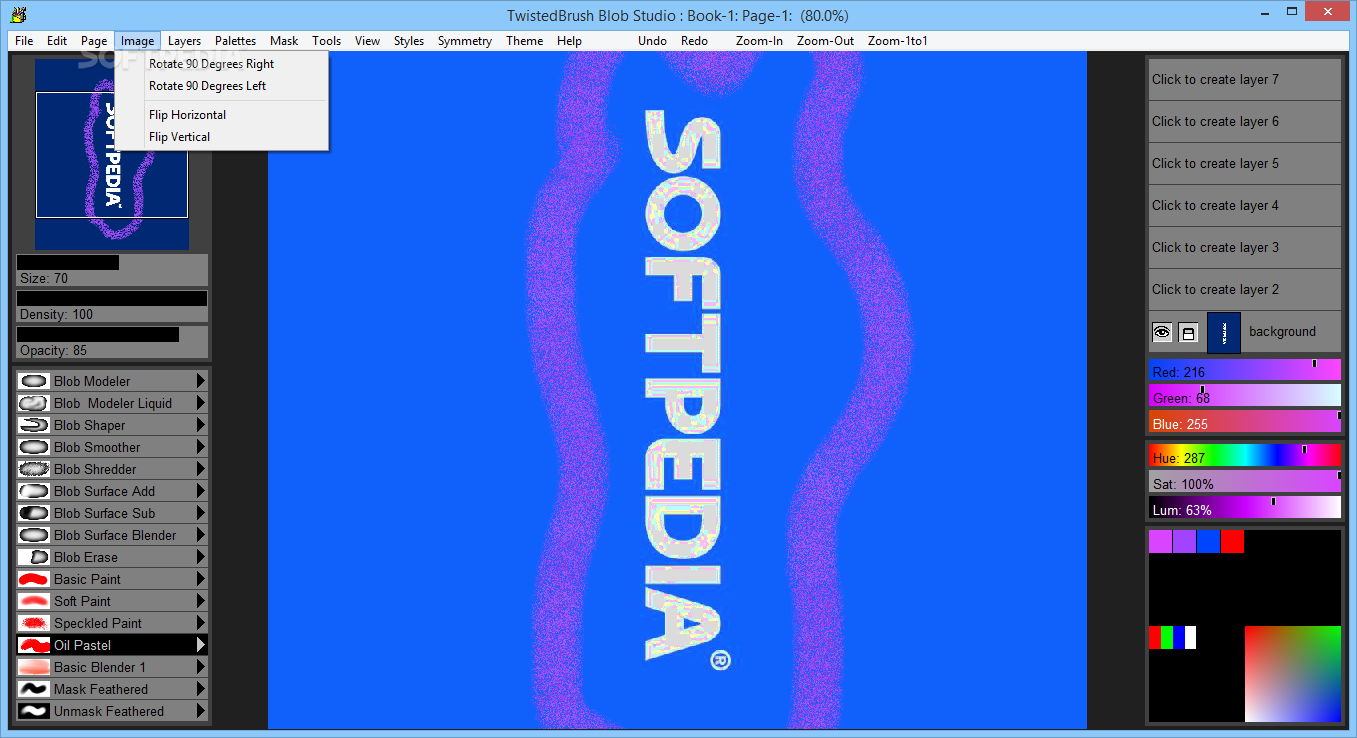Pick the red swatch in top palette row

click(x=1232, y=541)
